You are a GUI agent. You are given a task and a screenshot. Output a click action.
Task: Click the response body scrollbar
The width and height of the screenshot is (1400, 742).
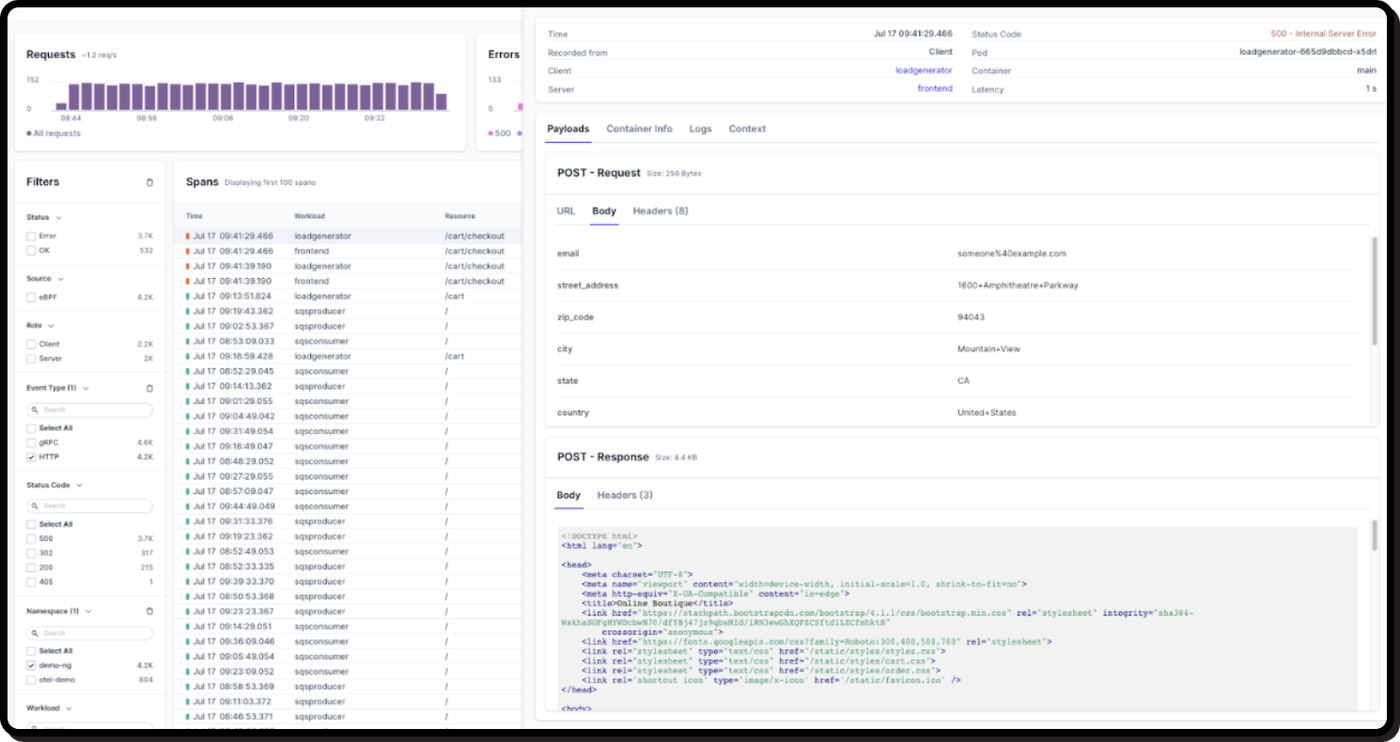coord(1374,536)
